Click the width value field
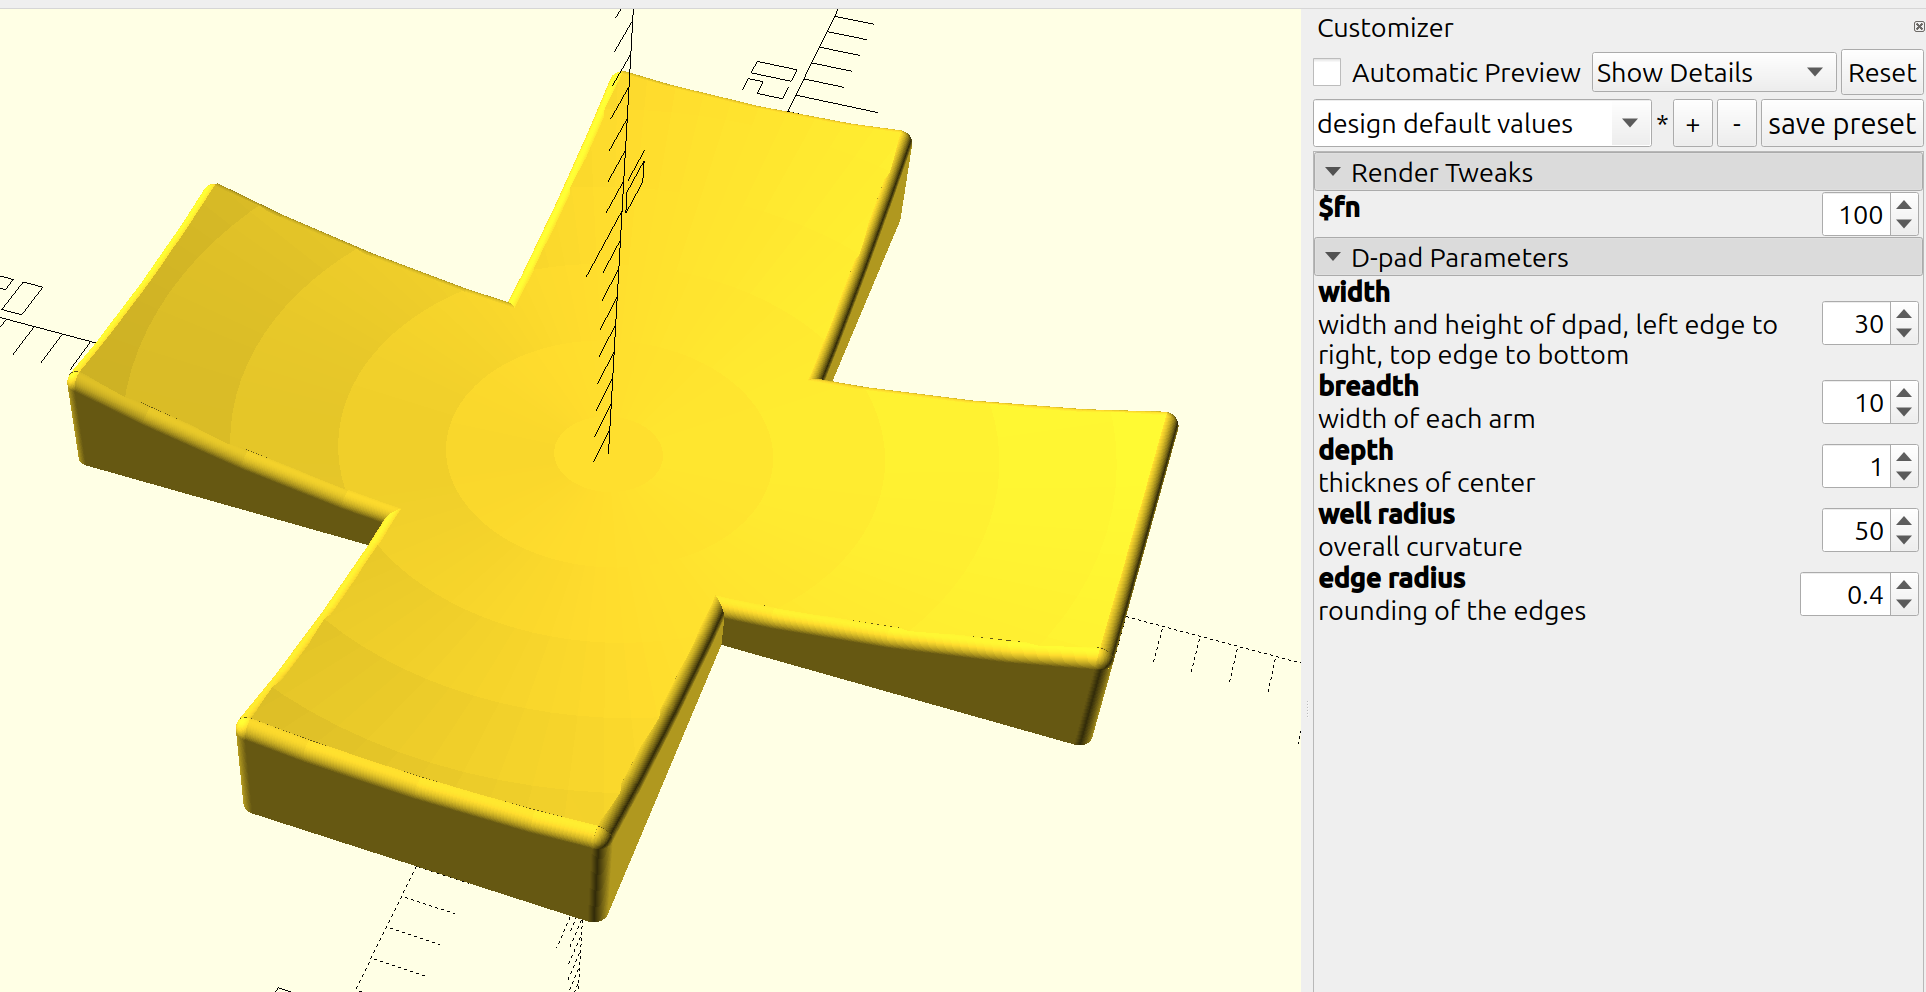Image resolution: width=1926 pixels, height=992 pixels. (1856, 324)
